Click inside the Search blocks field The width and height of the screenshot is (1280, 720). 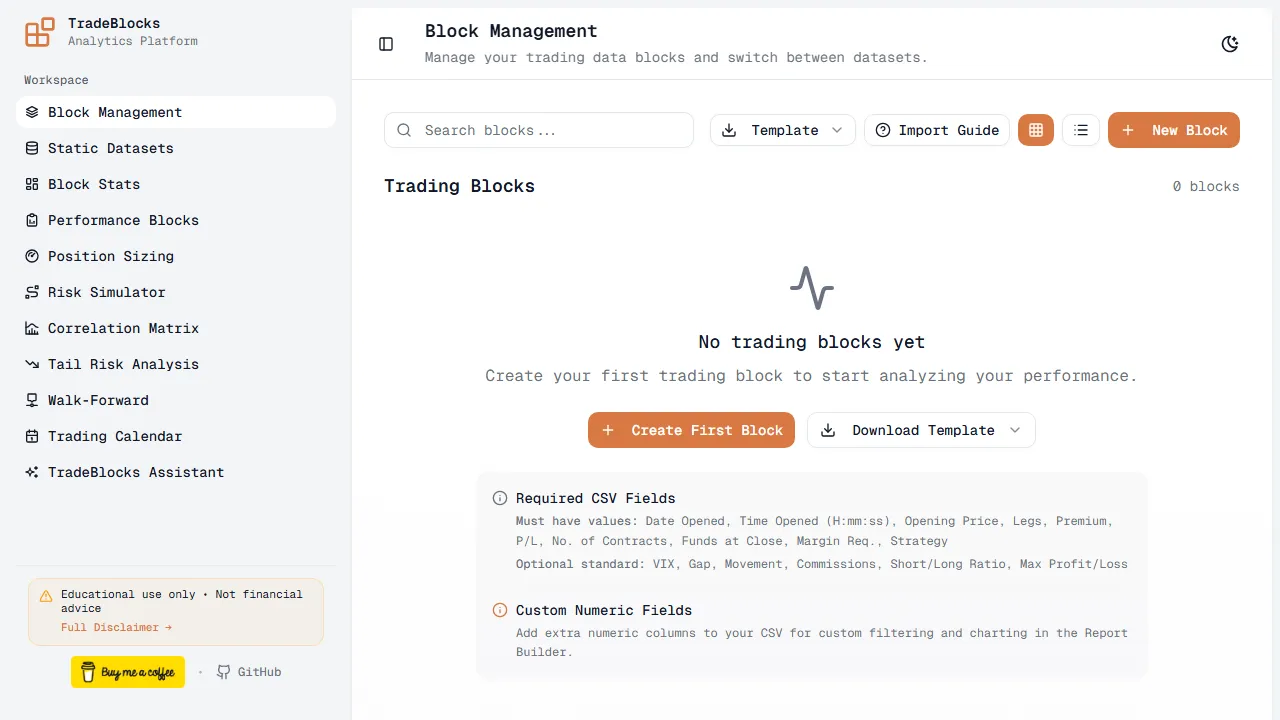[x=538, y=130]
